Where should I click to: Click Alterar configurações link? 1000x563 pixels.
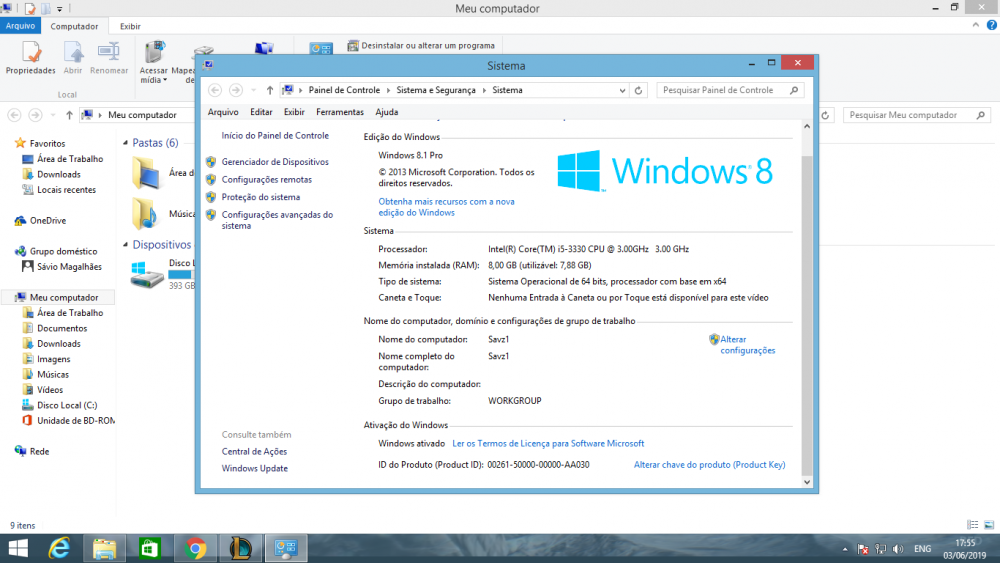pos(746,345)
